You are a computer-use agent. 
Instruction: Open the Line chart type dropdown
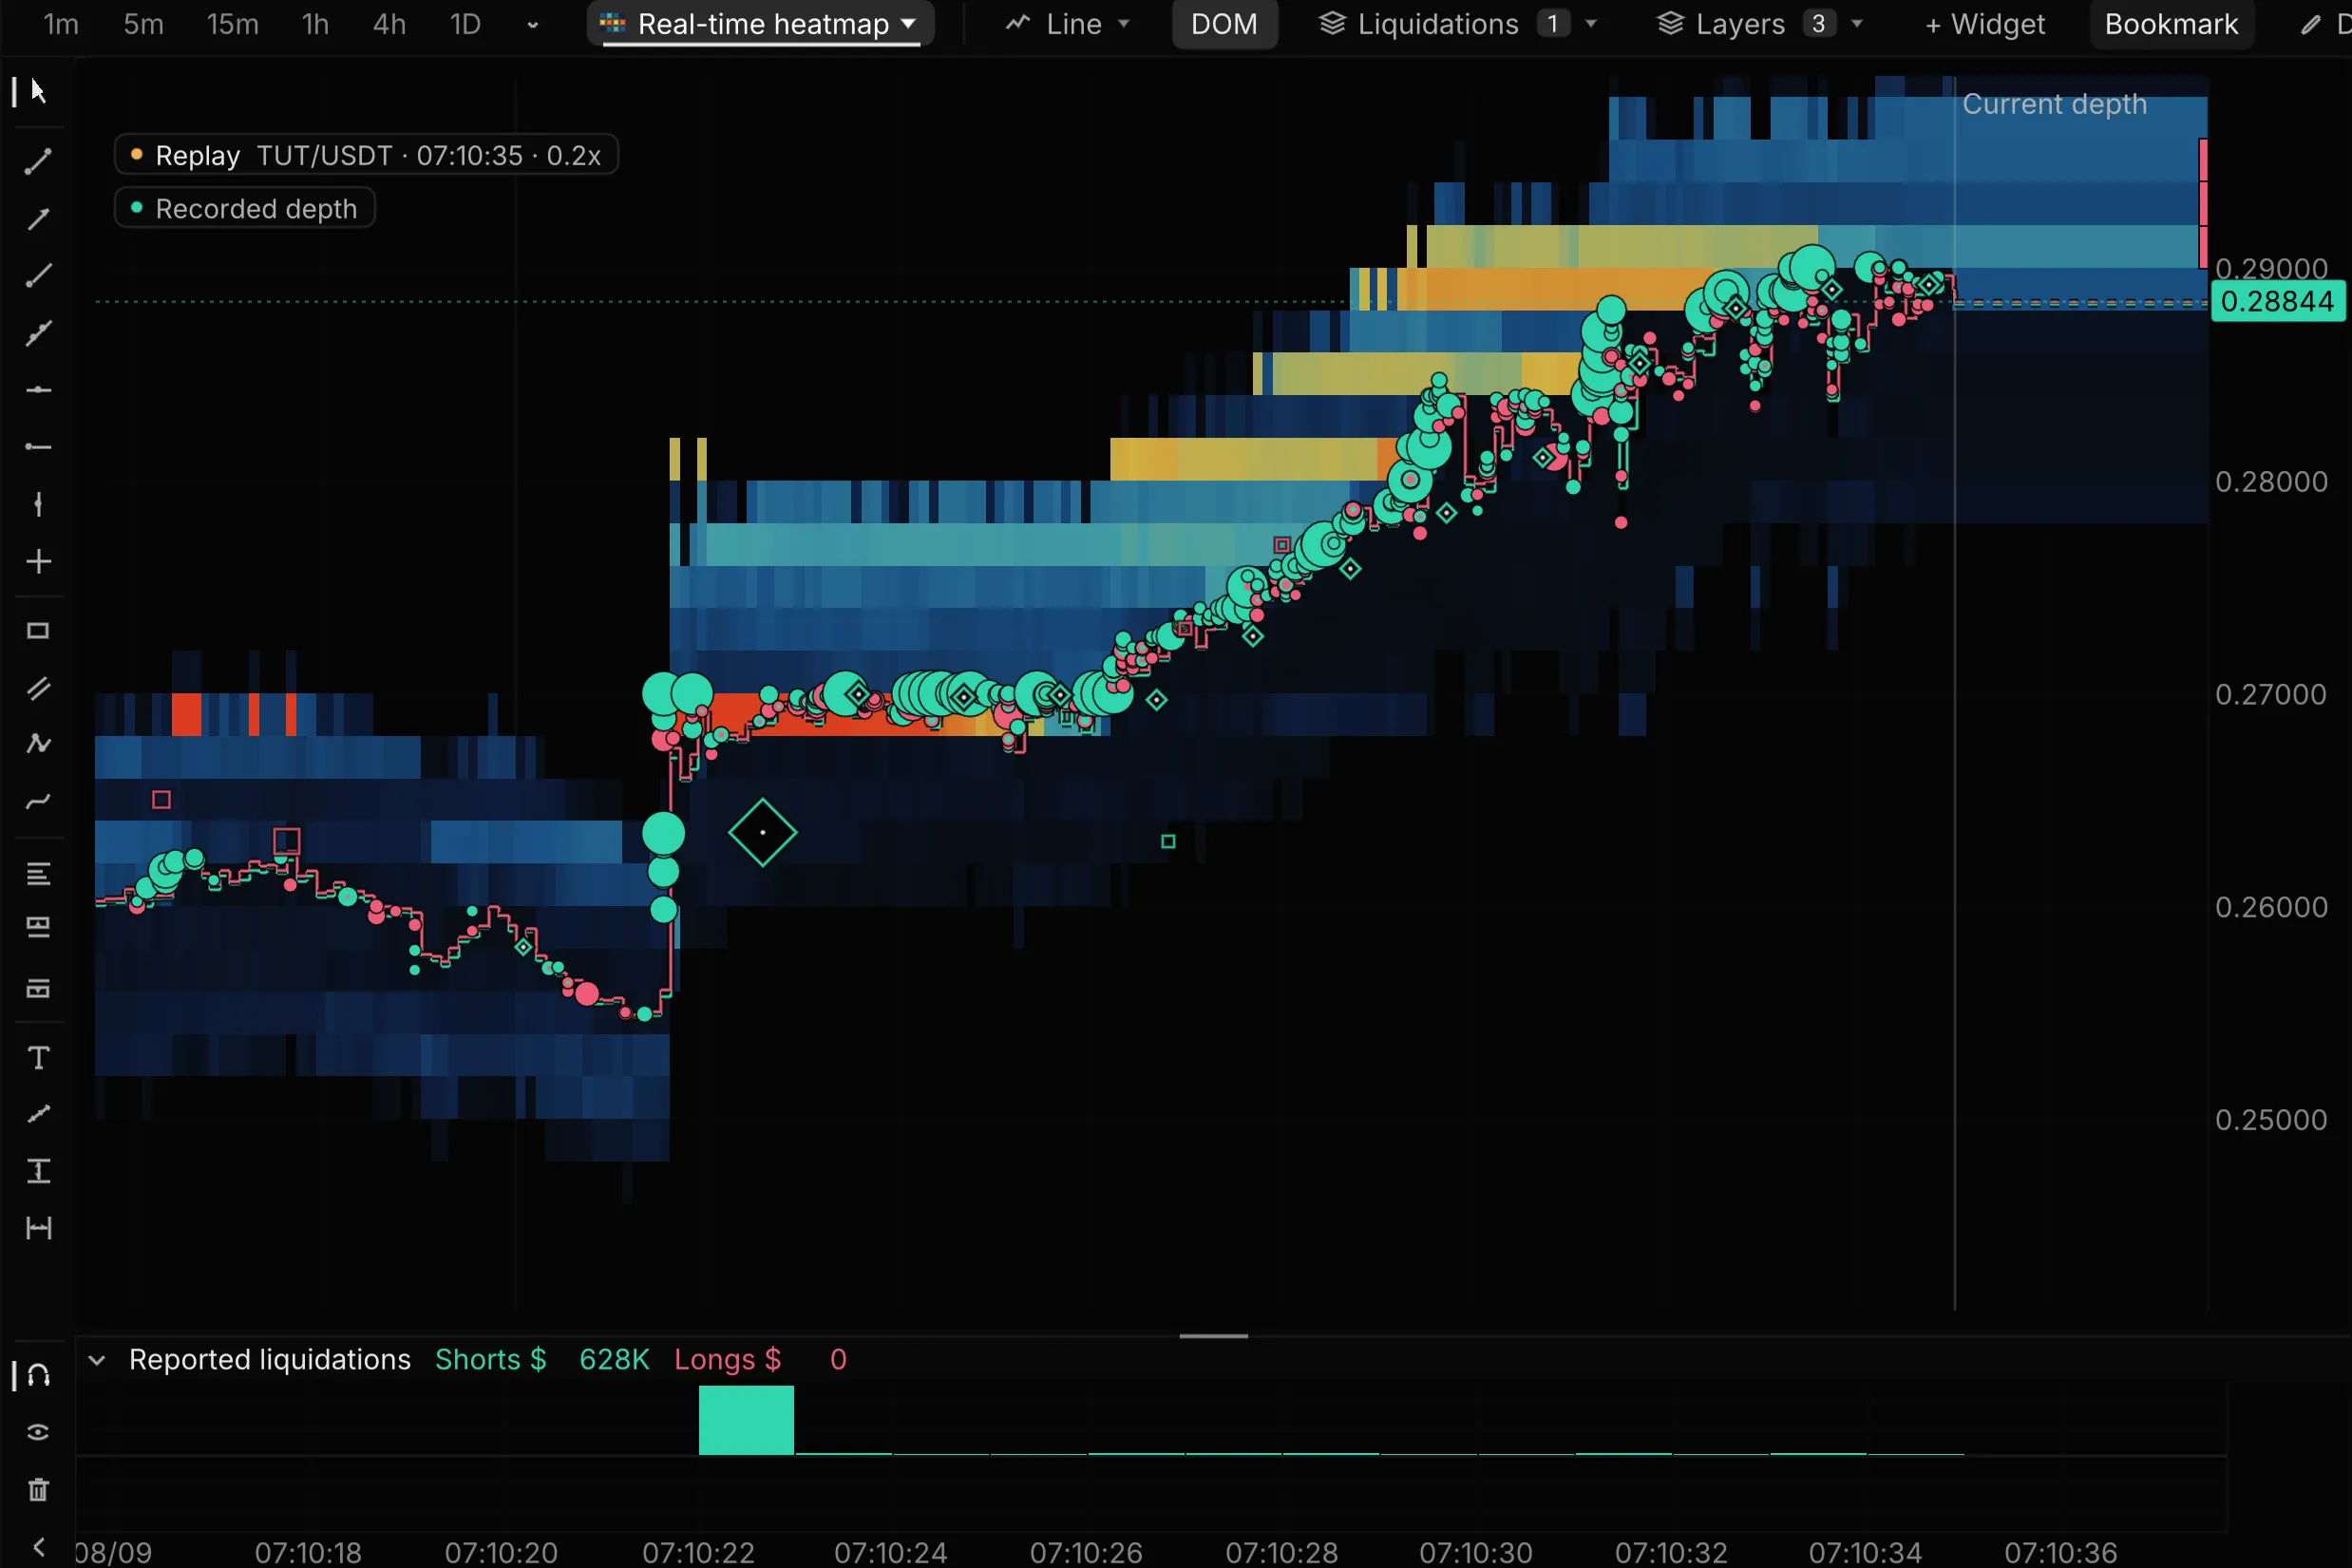(x=1068, y=24)
